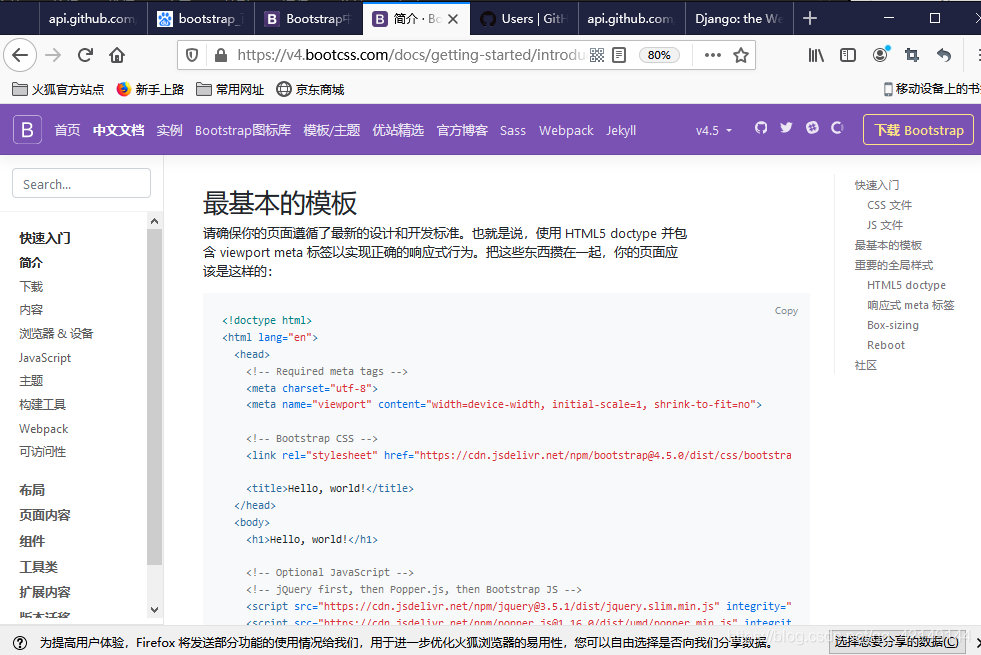
Task: Expand the v4.5 version dropdown
Action: pos(713,130)
